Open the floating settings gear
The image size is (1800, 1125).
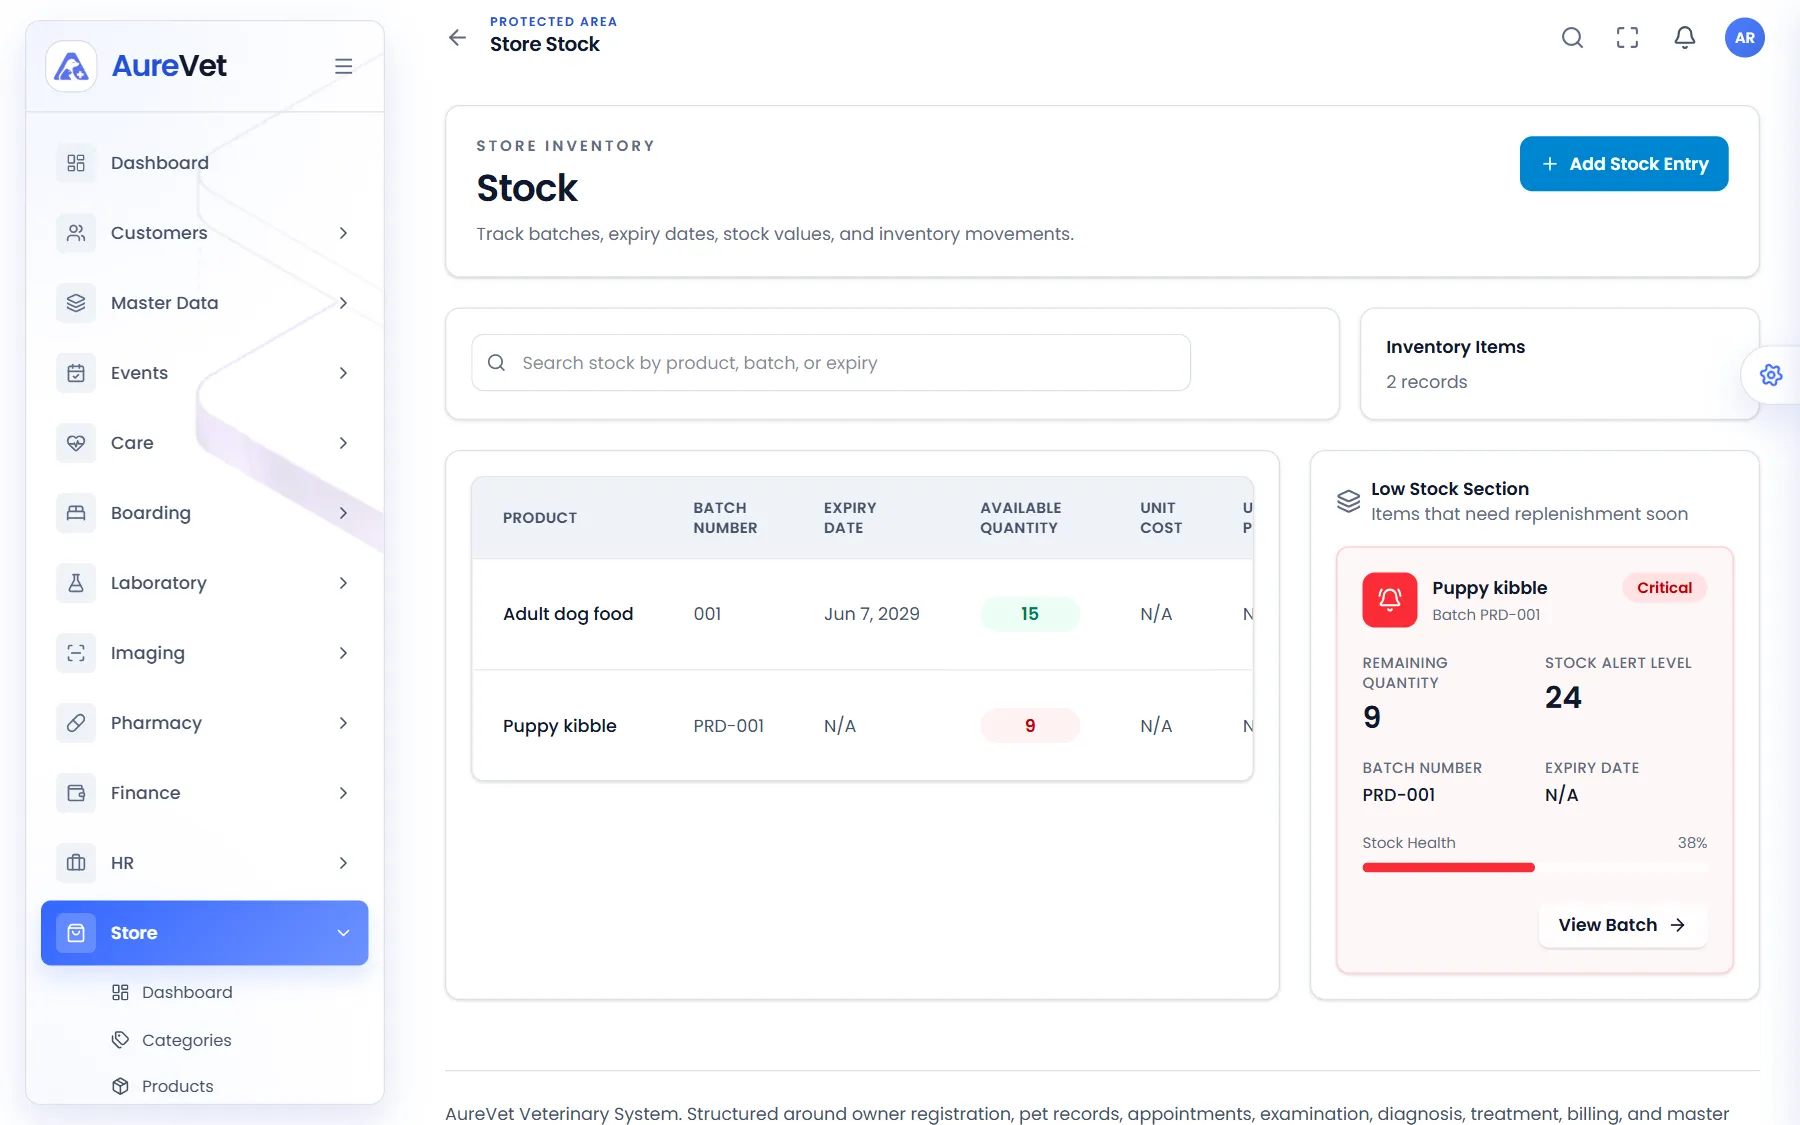point(1771,375)
